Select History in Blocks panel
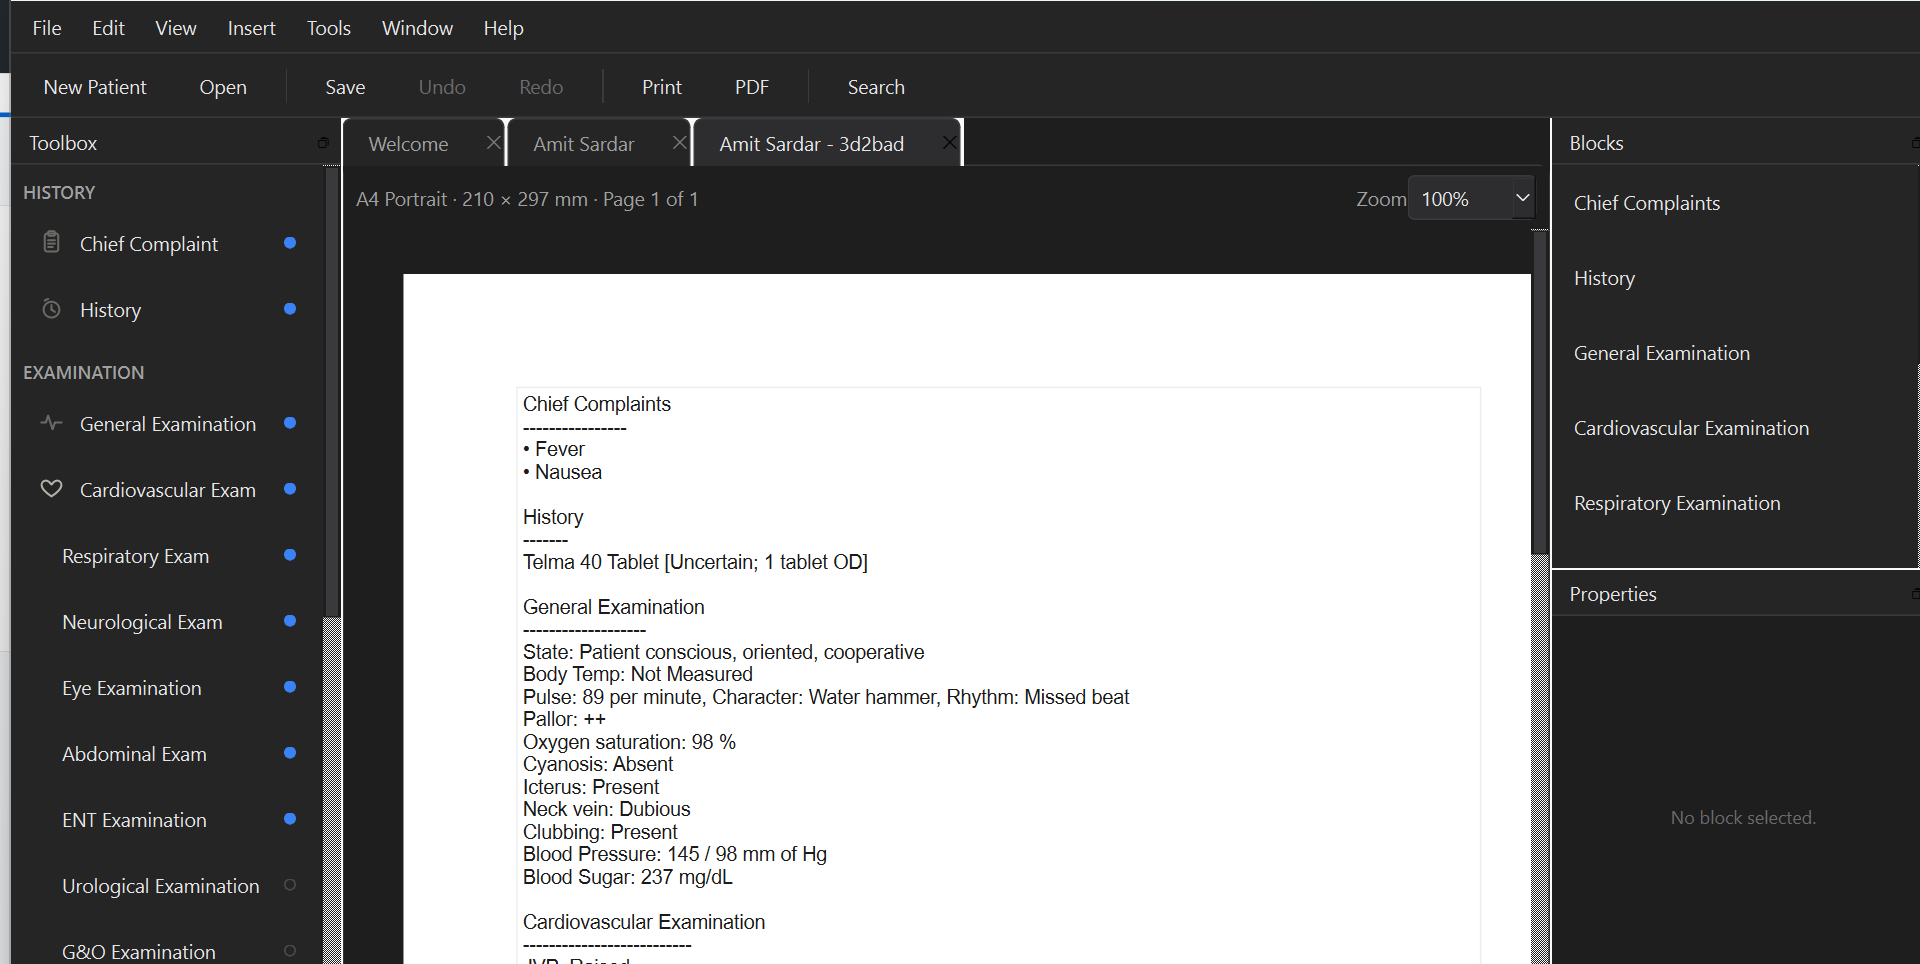The image size is (1920, 964). coord(1604,278)
